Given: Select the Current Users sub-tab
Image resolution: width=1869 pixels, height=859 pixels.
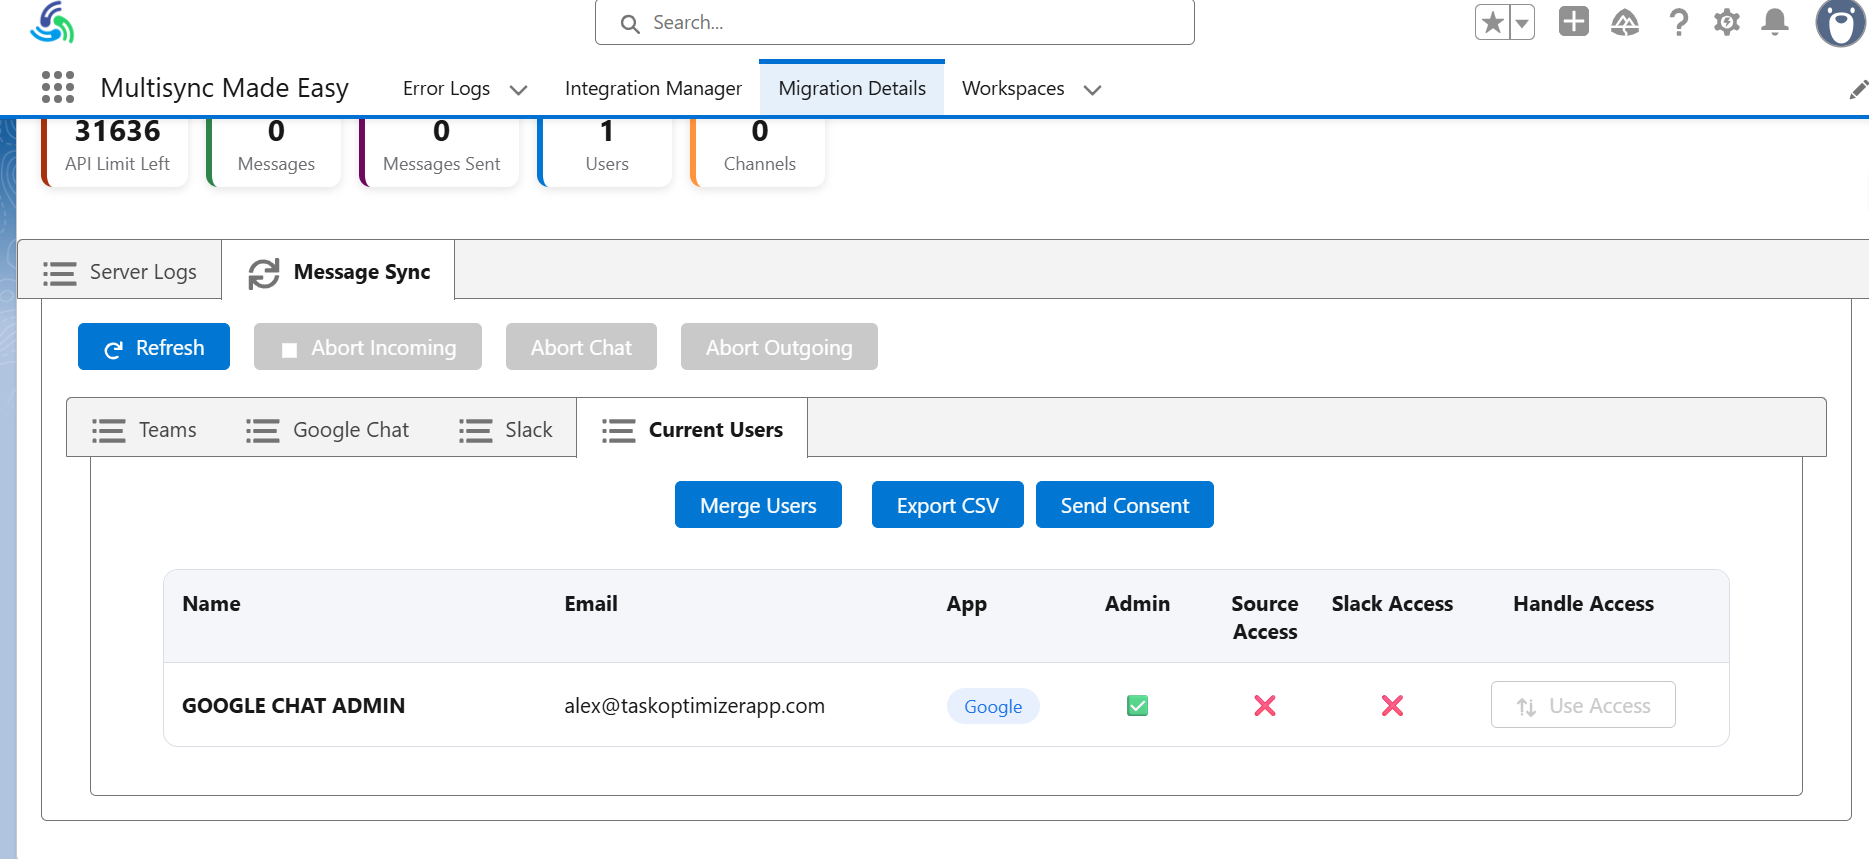Looking at the screenshot, I should coord(692,429).
